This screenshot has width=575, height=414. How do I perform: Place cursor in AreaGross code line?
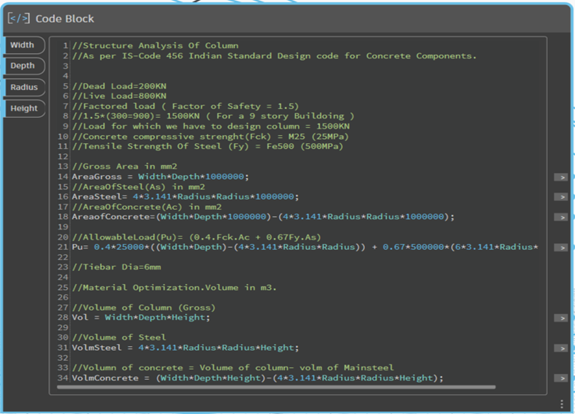point(160,177)
